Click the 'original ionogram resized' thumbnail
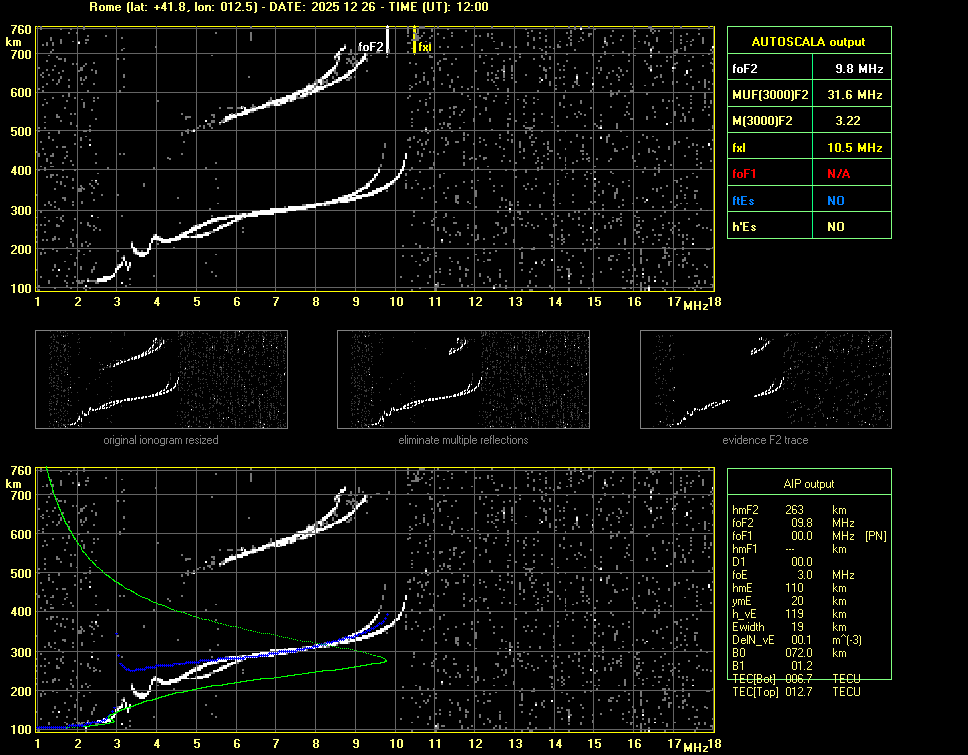Screen dimensions: 968x755 point(161,380)
